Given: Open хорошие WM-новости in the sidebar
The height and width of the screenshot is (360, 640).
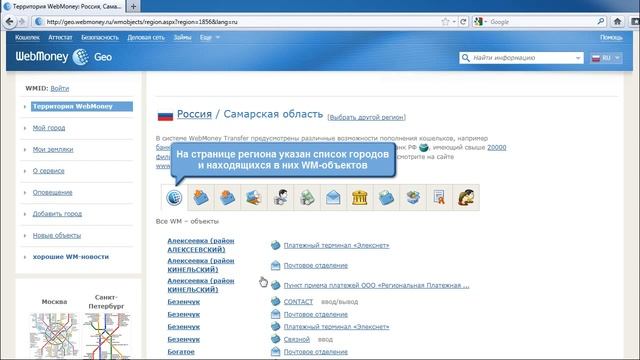Looking at the screenshot, I should (71, 257).
